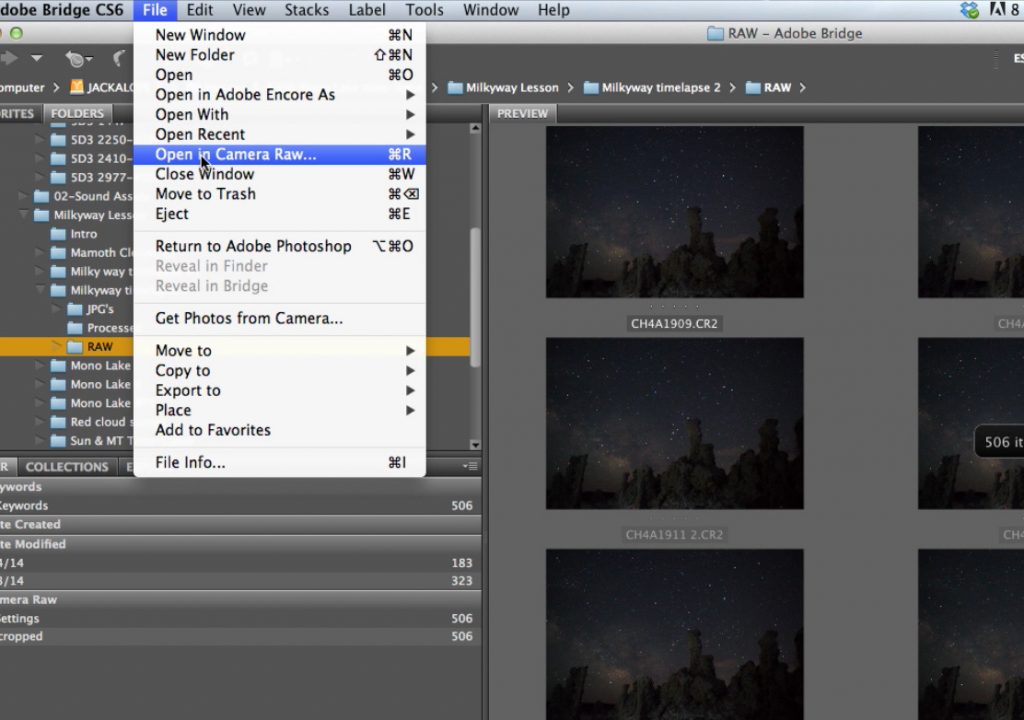Screen dimensions: 1024x720
Task: Click the boomerang Return to Photoshop icon
Action: (x=119, y=59)
